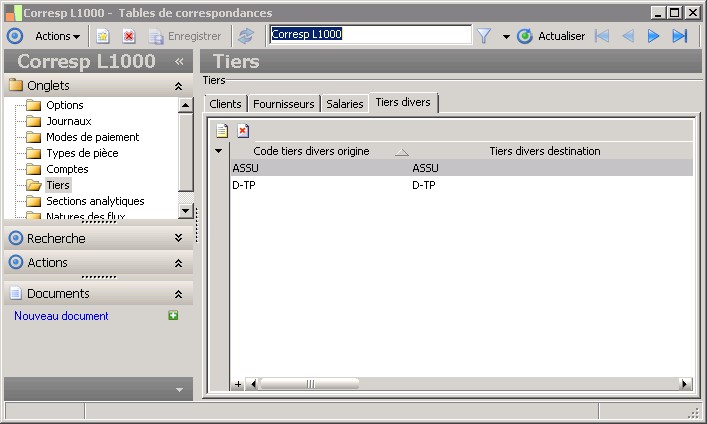Open the grid row selector dropdown

219,151
